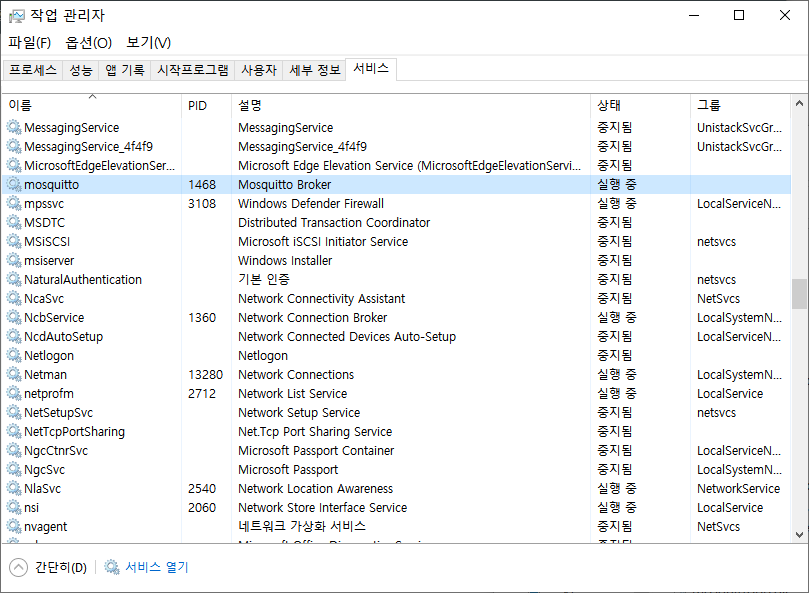Screen dimensions: 809x593
Task: Click the Network Connectivity Assistant description
Action: 321,298
